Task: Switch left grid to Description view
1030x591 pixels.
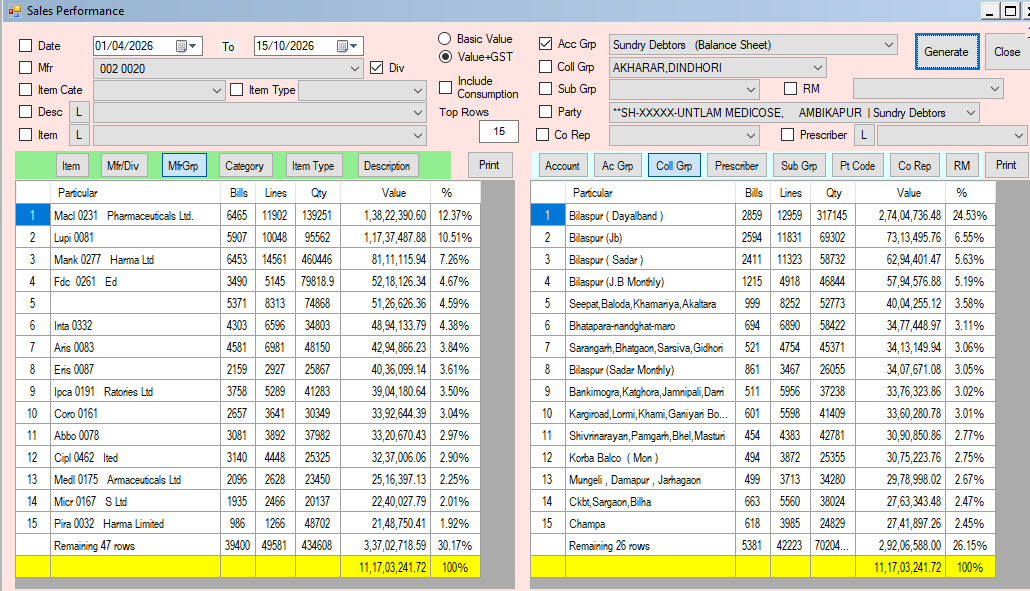Action: 387,165
